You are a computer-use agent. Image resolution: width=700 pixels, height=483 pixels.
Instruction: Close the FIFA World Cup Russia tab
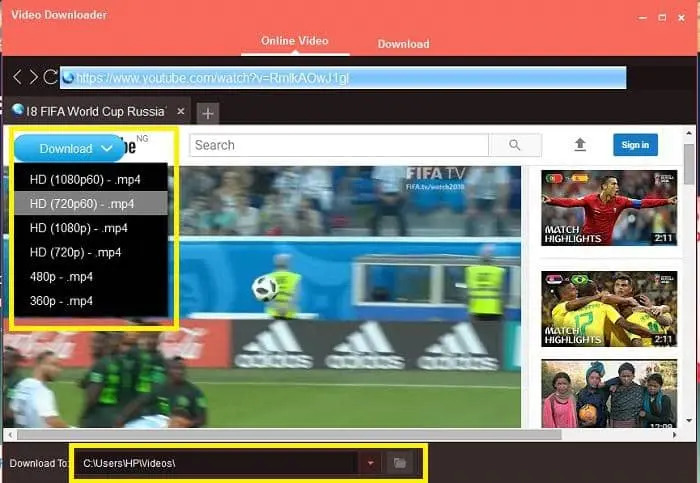(x=180, y=111)
